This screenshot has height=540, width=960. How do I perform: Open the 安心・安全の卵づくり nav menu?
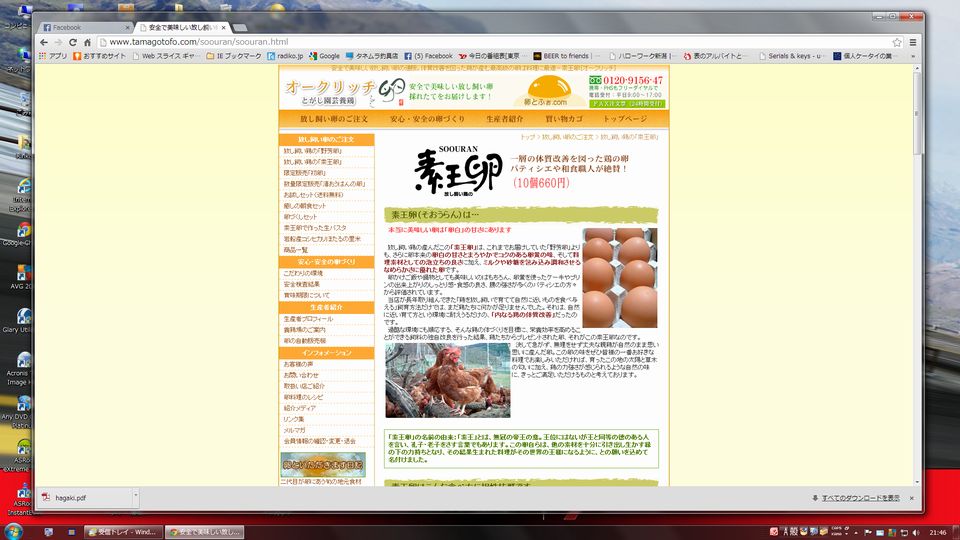point(427,119)
